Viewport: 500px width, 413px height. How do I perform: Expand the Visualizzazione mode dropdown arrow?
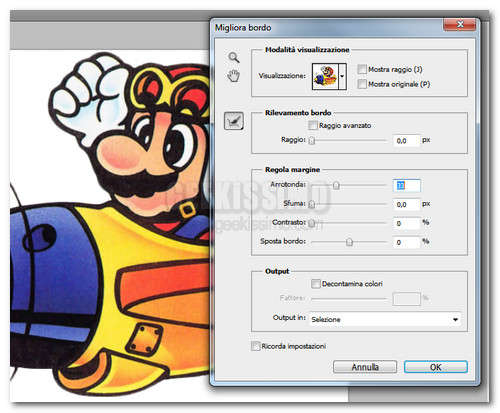(x=342, y=76)
